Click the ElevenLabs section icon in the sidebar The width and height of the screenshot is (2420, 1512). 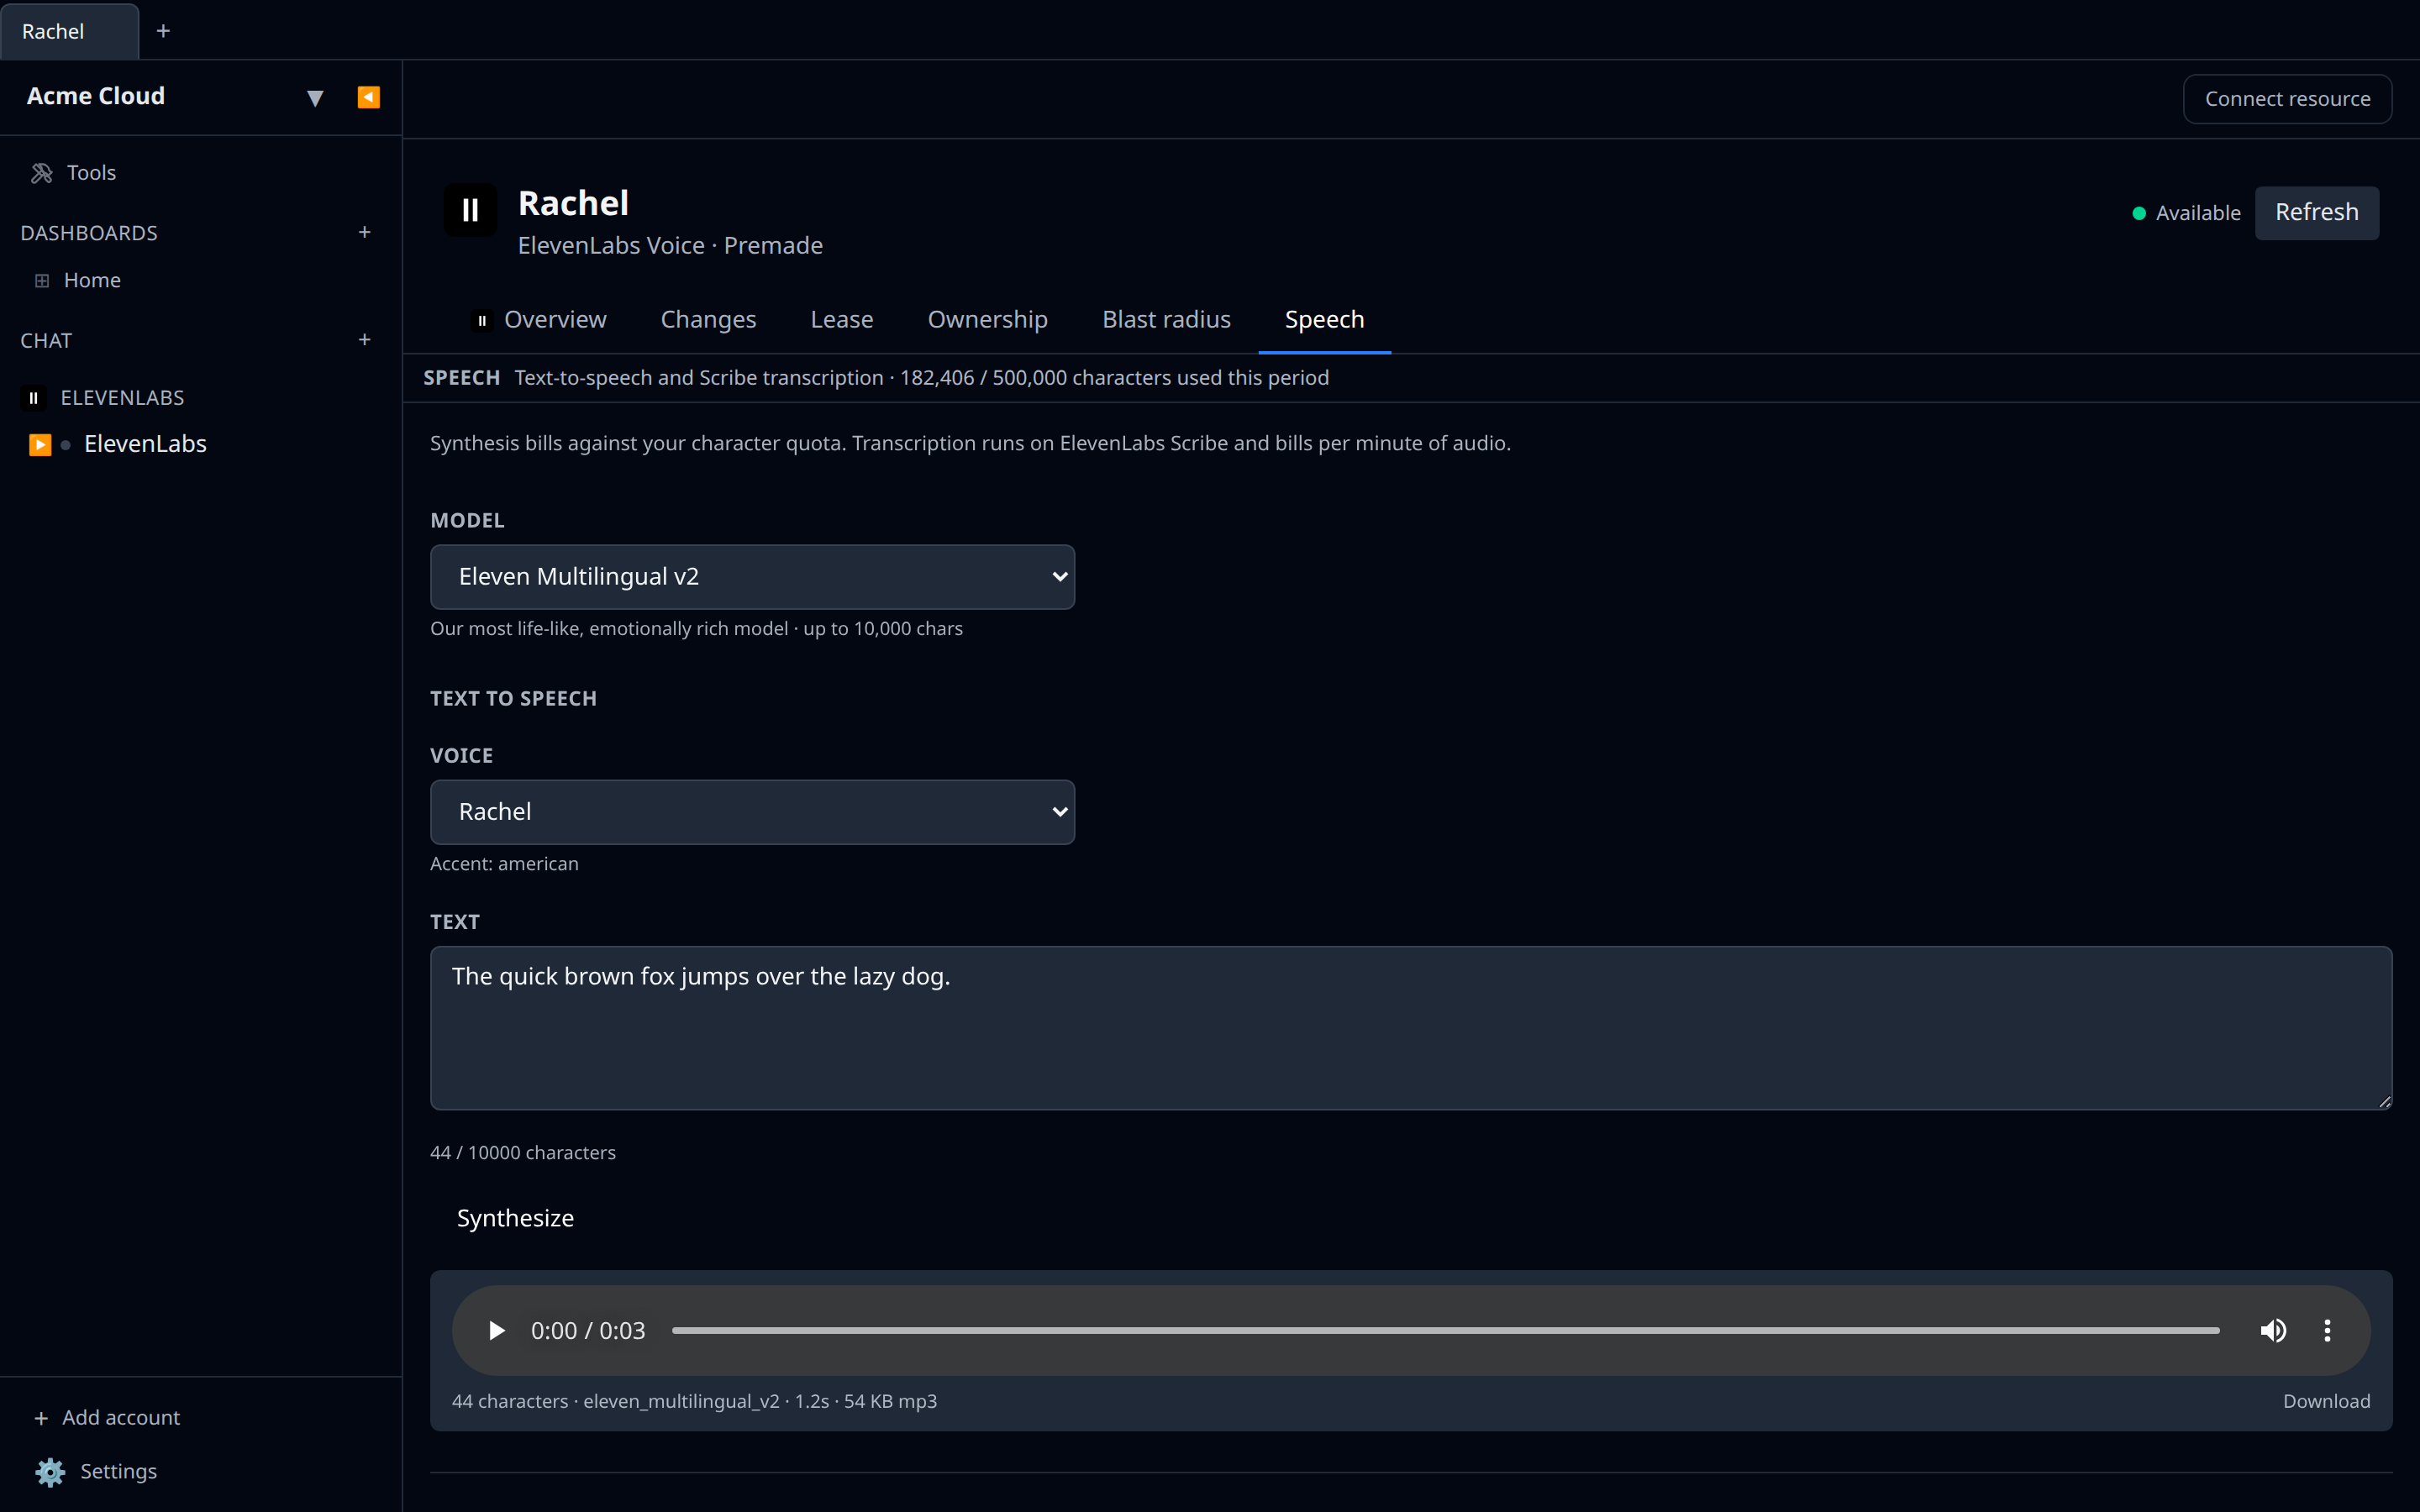(33, 398)
